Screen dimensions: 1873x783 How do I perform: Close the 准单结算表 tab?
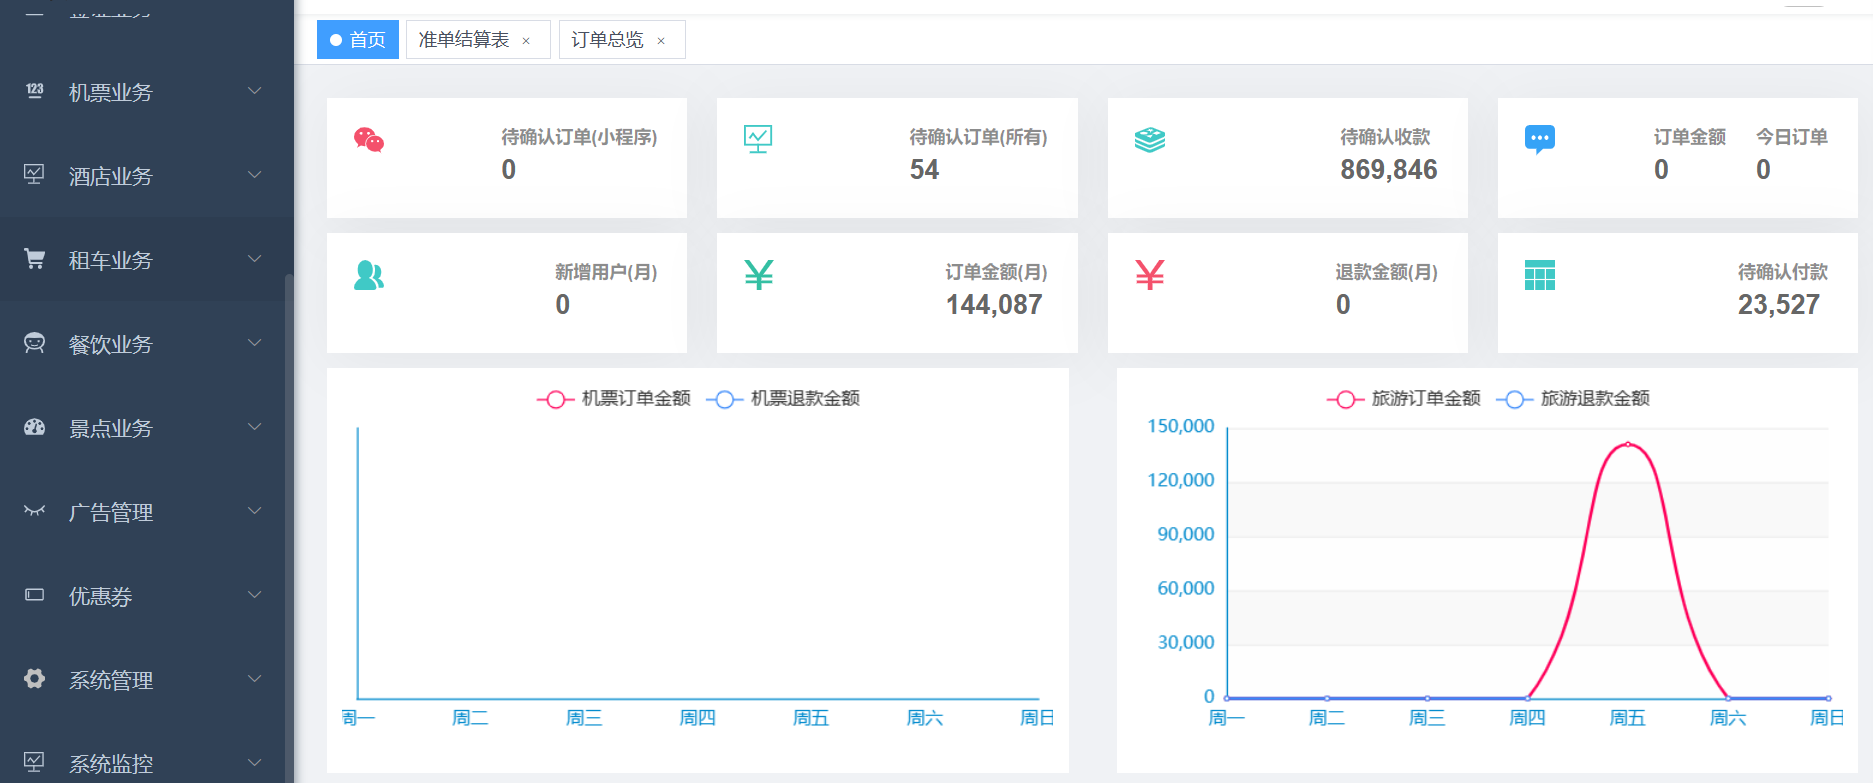pyautogui.click(x=526, y=41)
